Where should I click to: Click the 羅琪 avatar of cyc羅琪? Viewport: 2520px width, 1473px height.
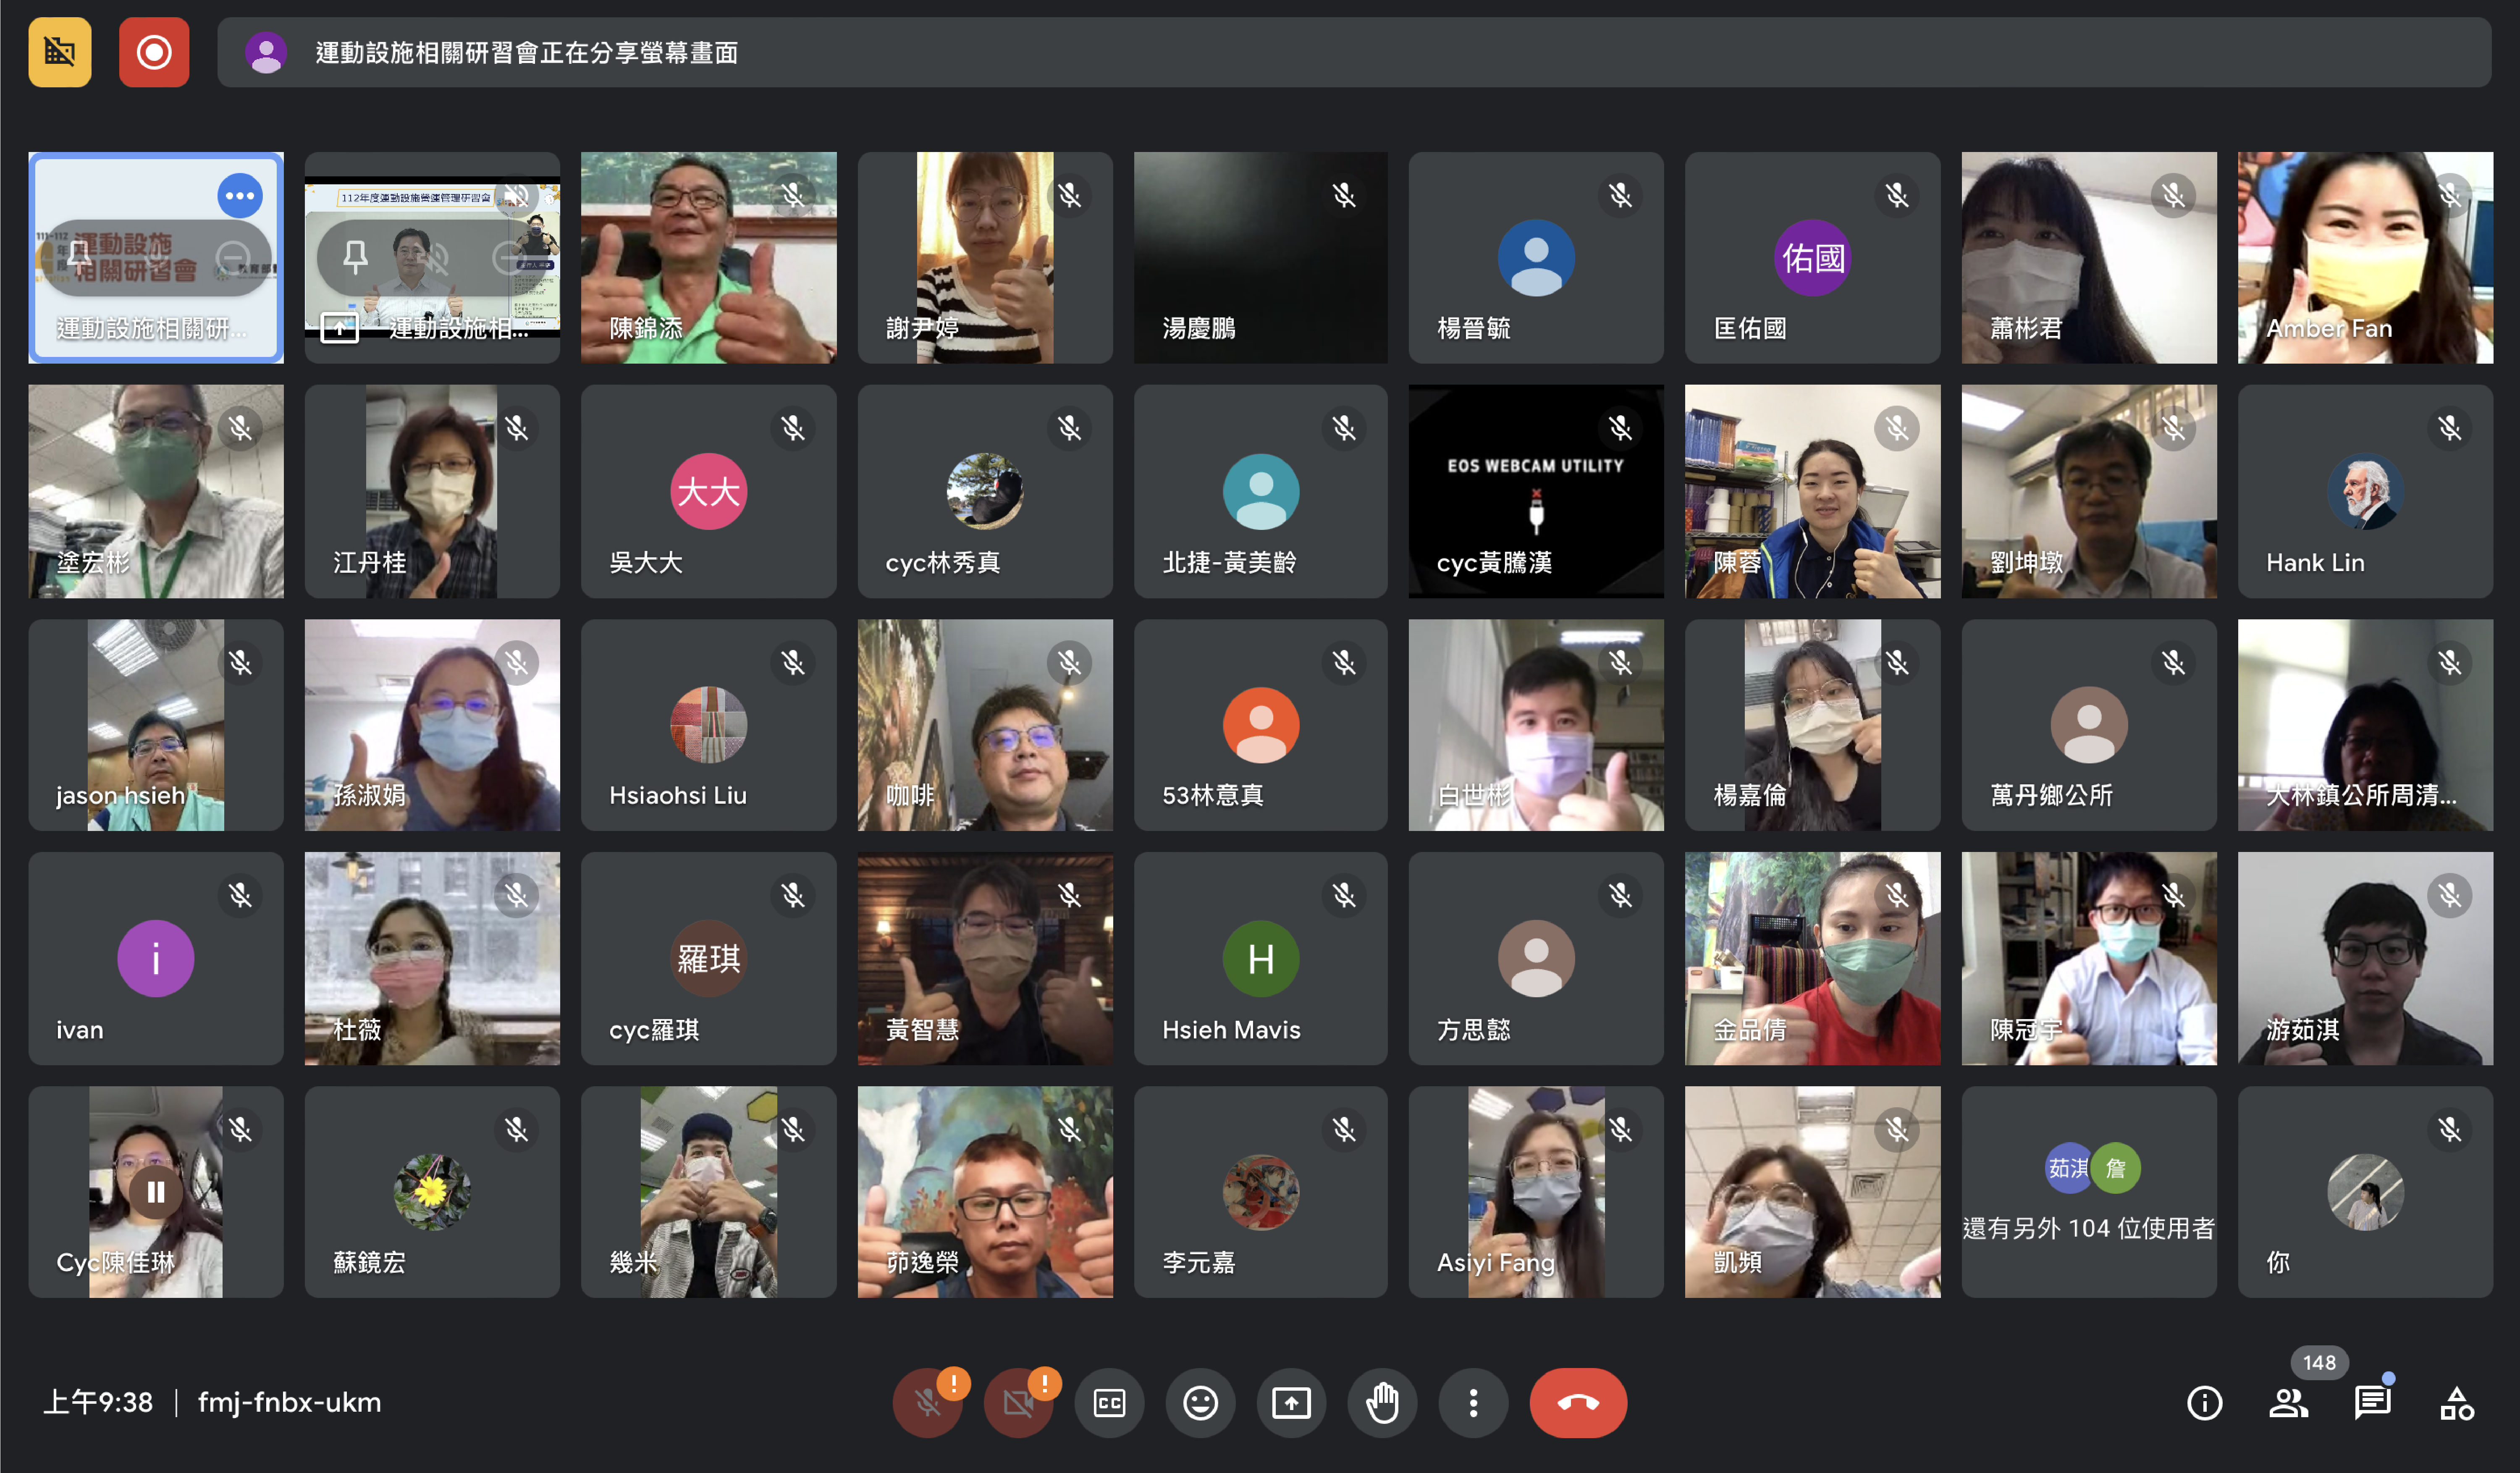708,958
